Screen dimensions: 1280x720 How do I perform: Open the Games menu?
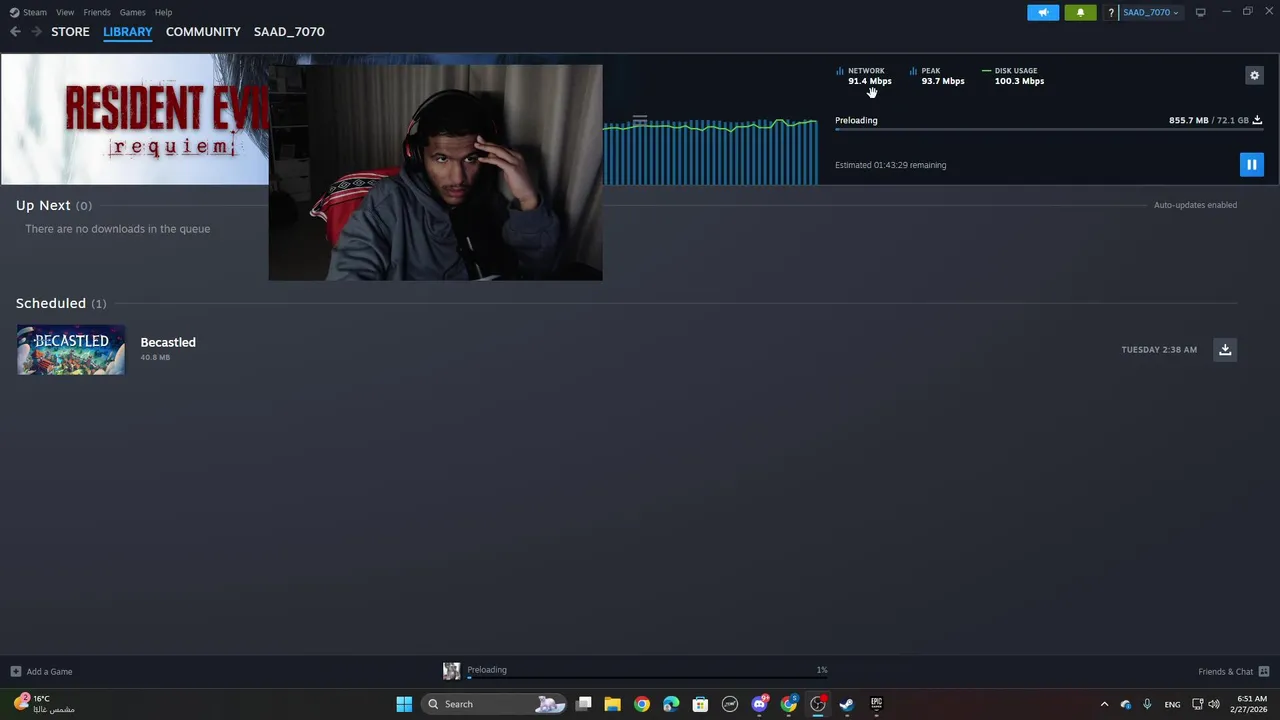132,12
